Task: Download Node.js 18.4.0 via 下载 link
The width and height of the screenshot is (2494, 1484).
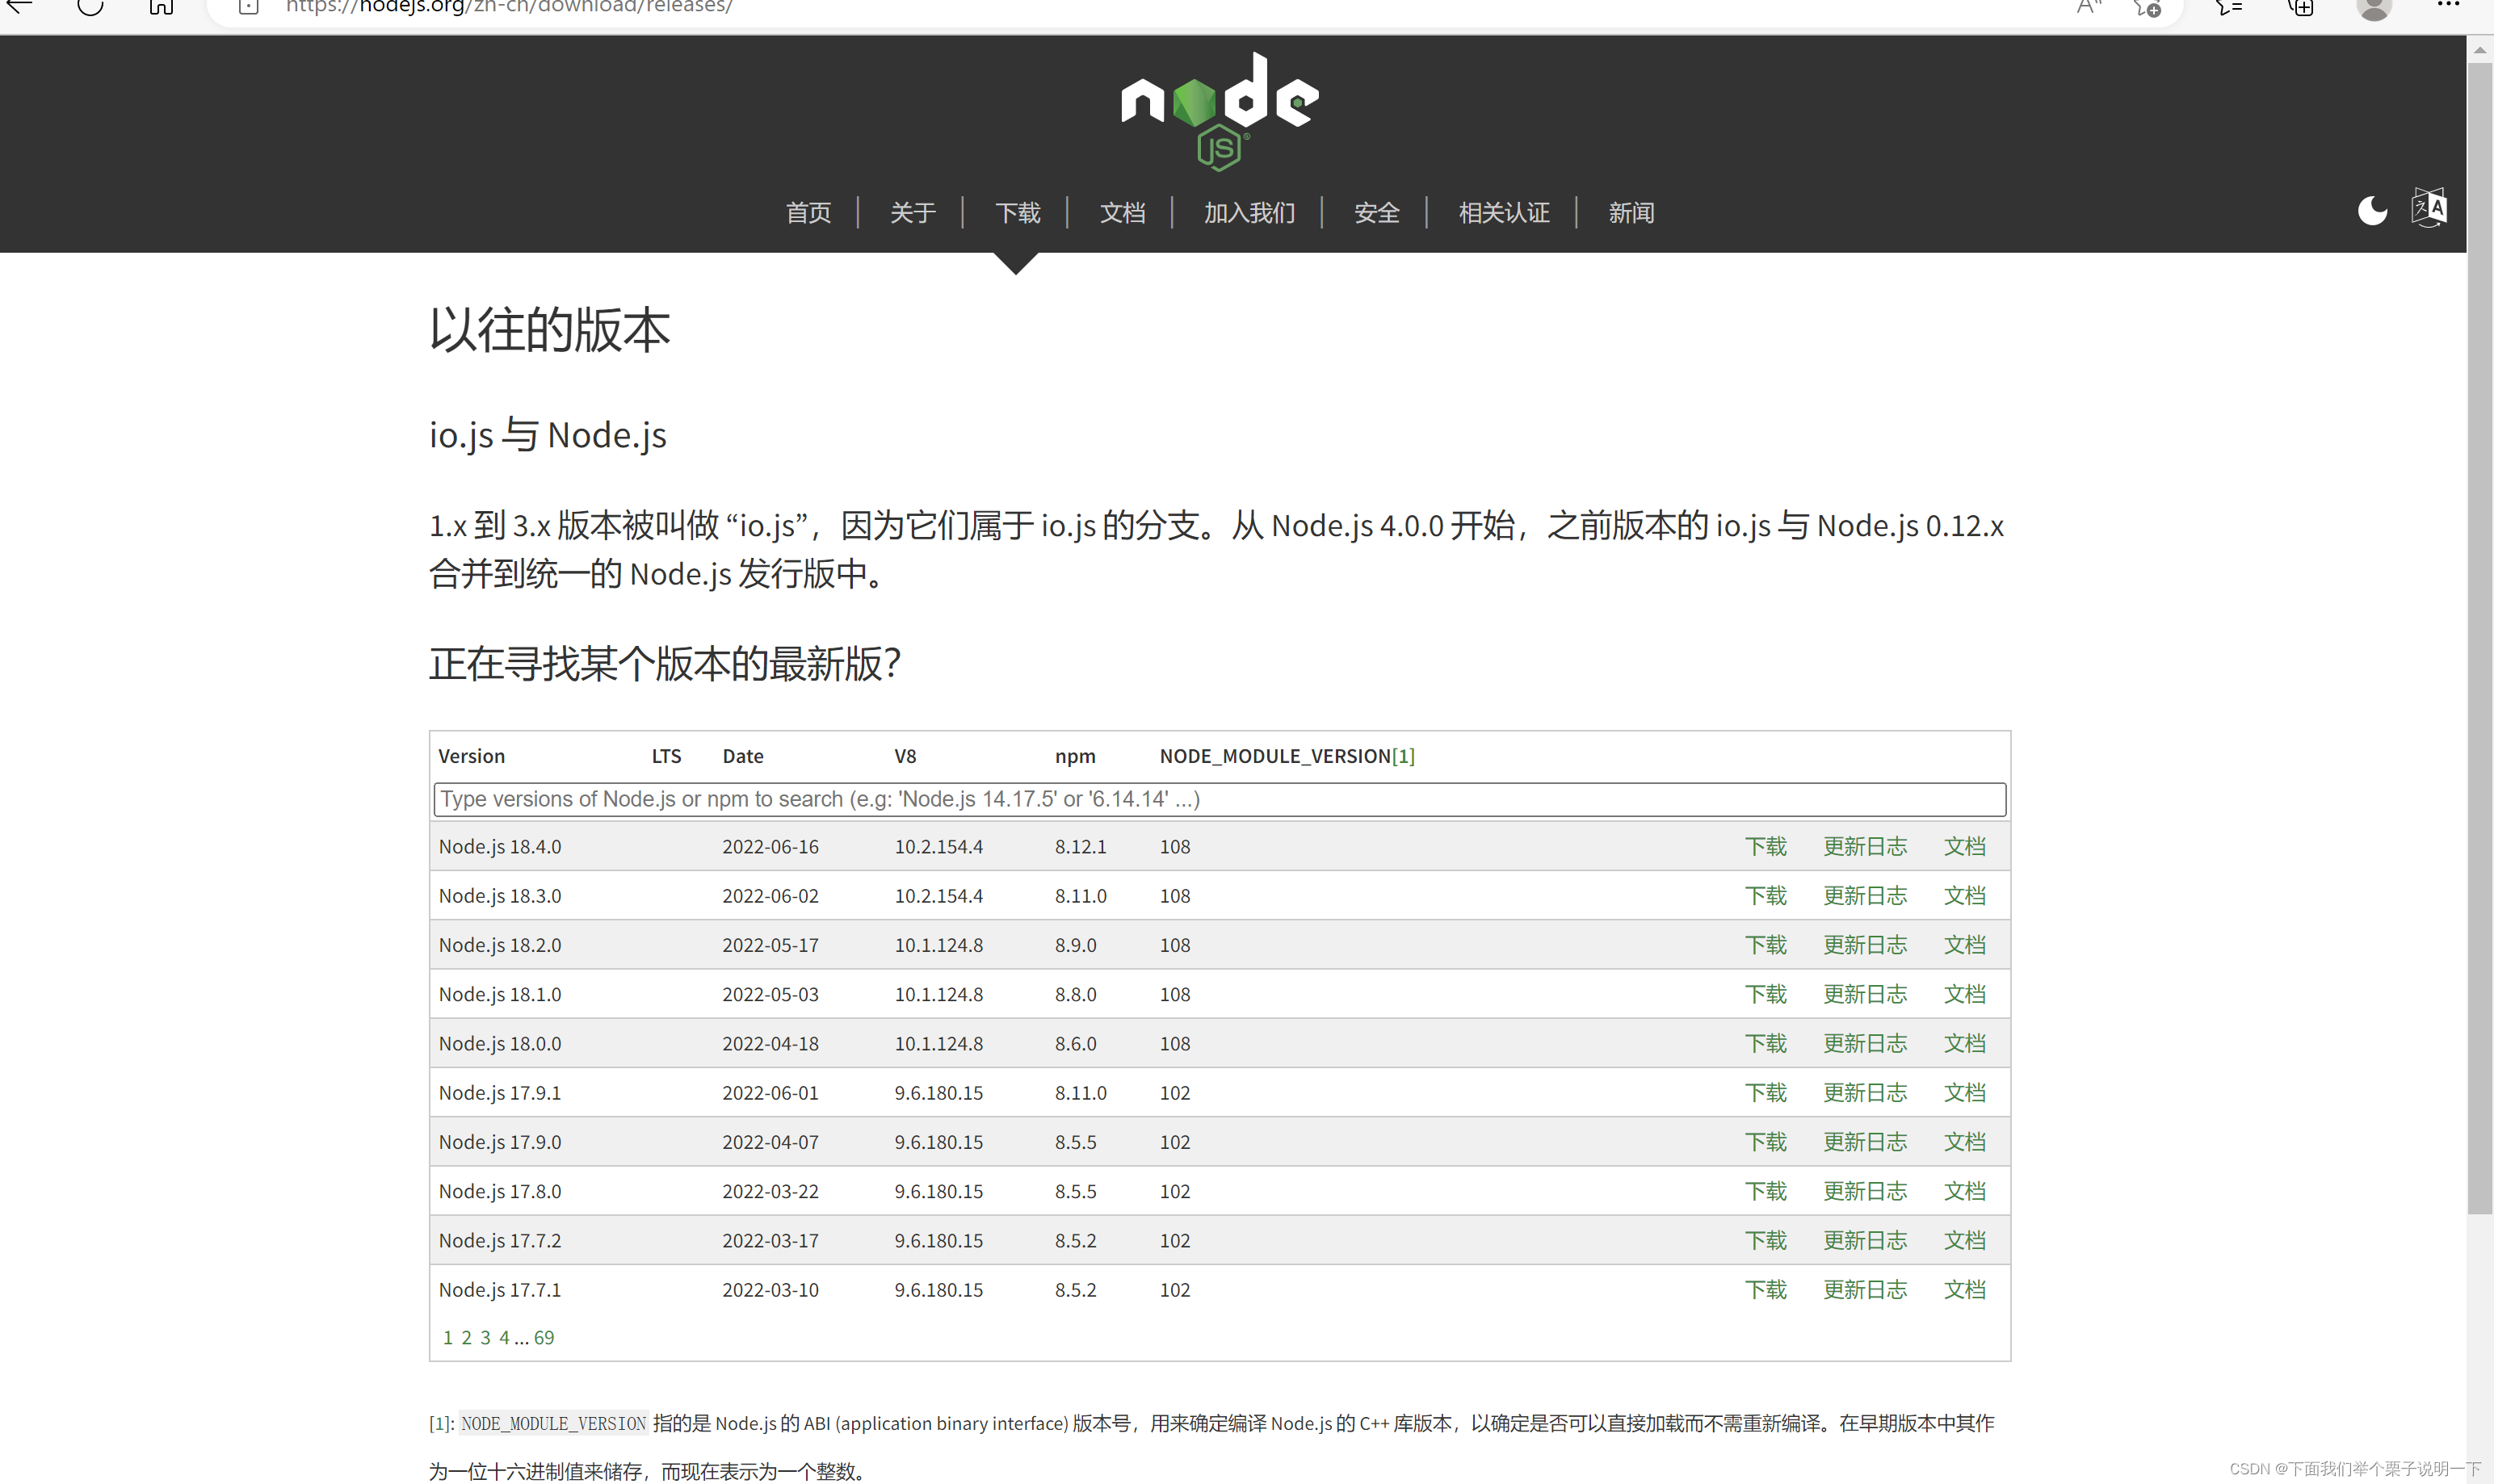Action: pos(1765,847)
